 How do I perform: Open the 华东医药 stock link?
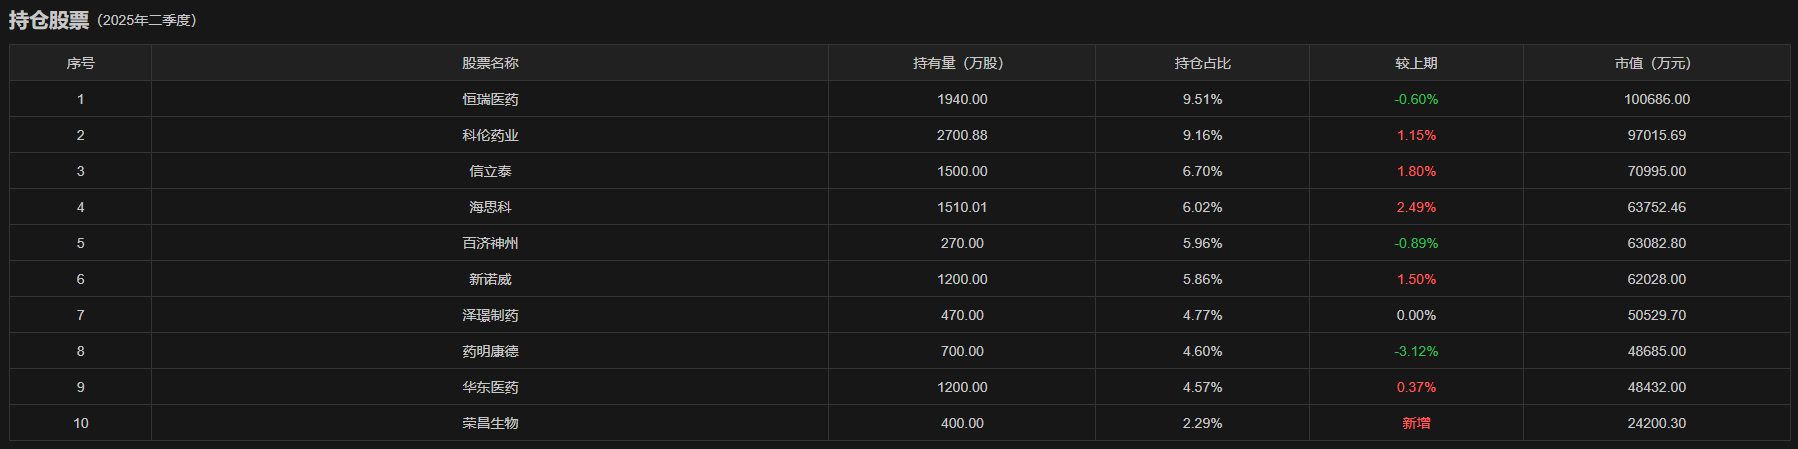(490, 387)
